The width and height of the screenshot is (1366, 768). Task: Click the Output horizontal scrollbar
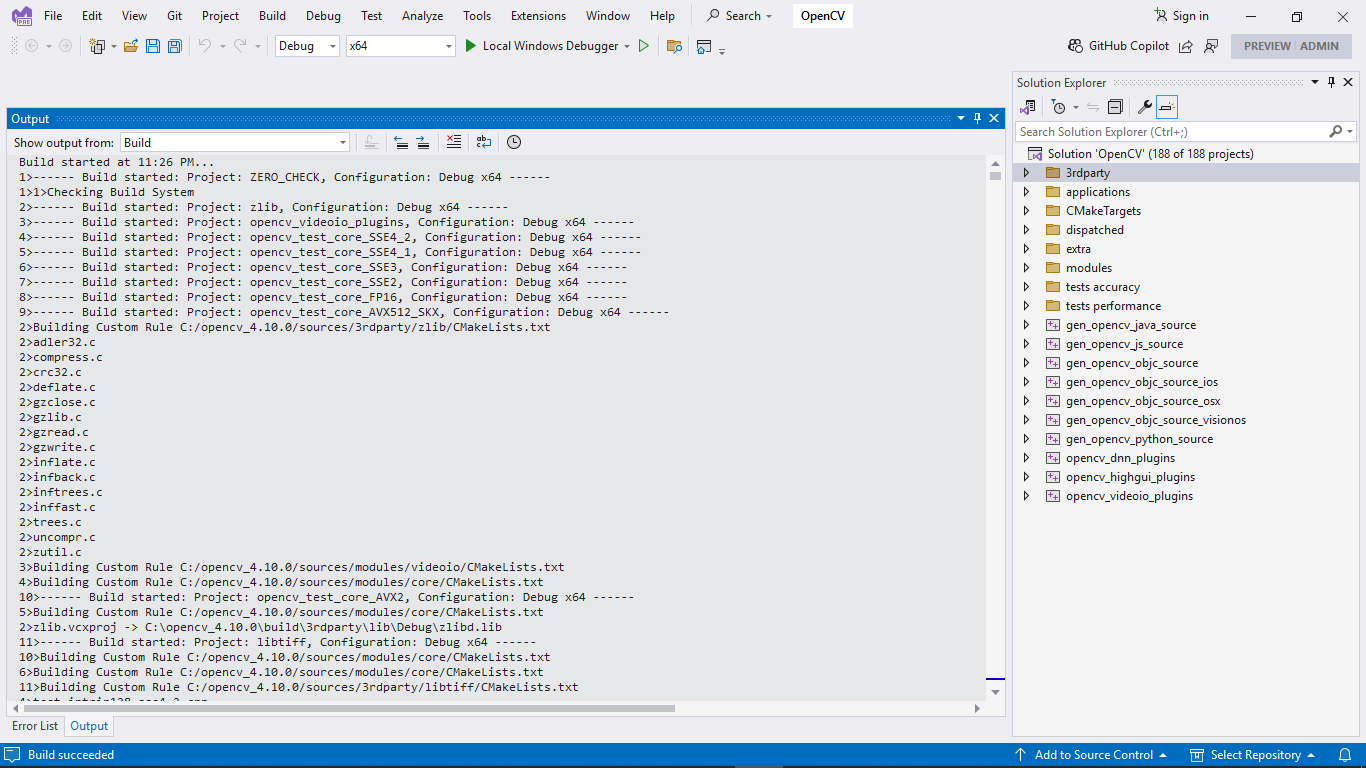tap(347, 709)
